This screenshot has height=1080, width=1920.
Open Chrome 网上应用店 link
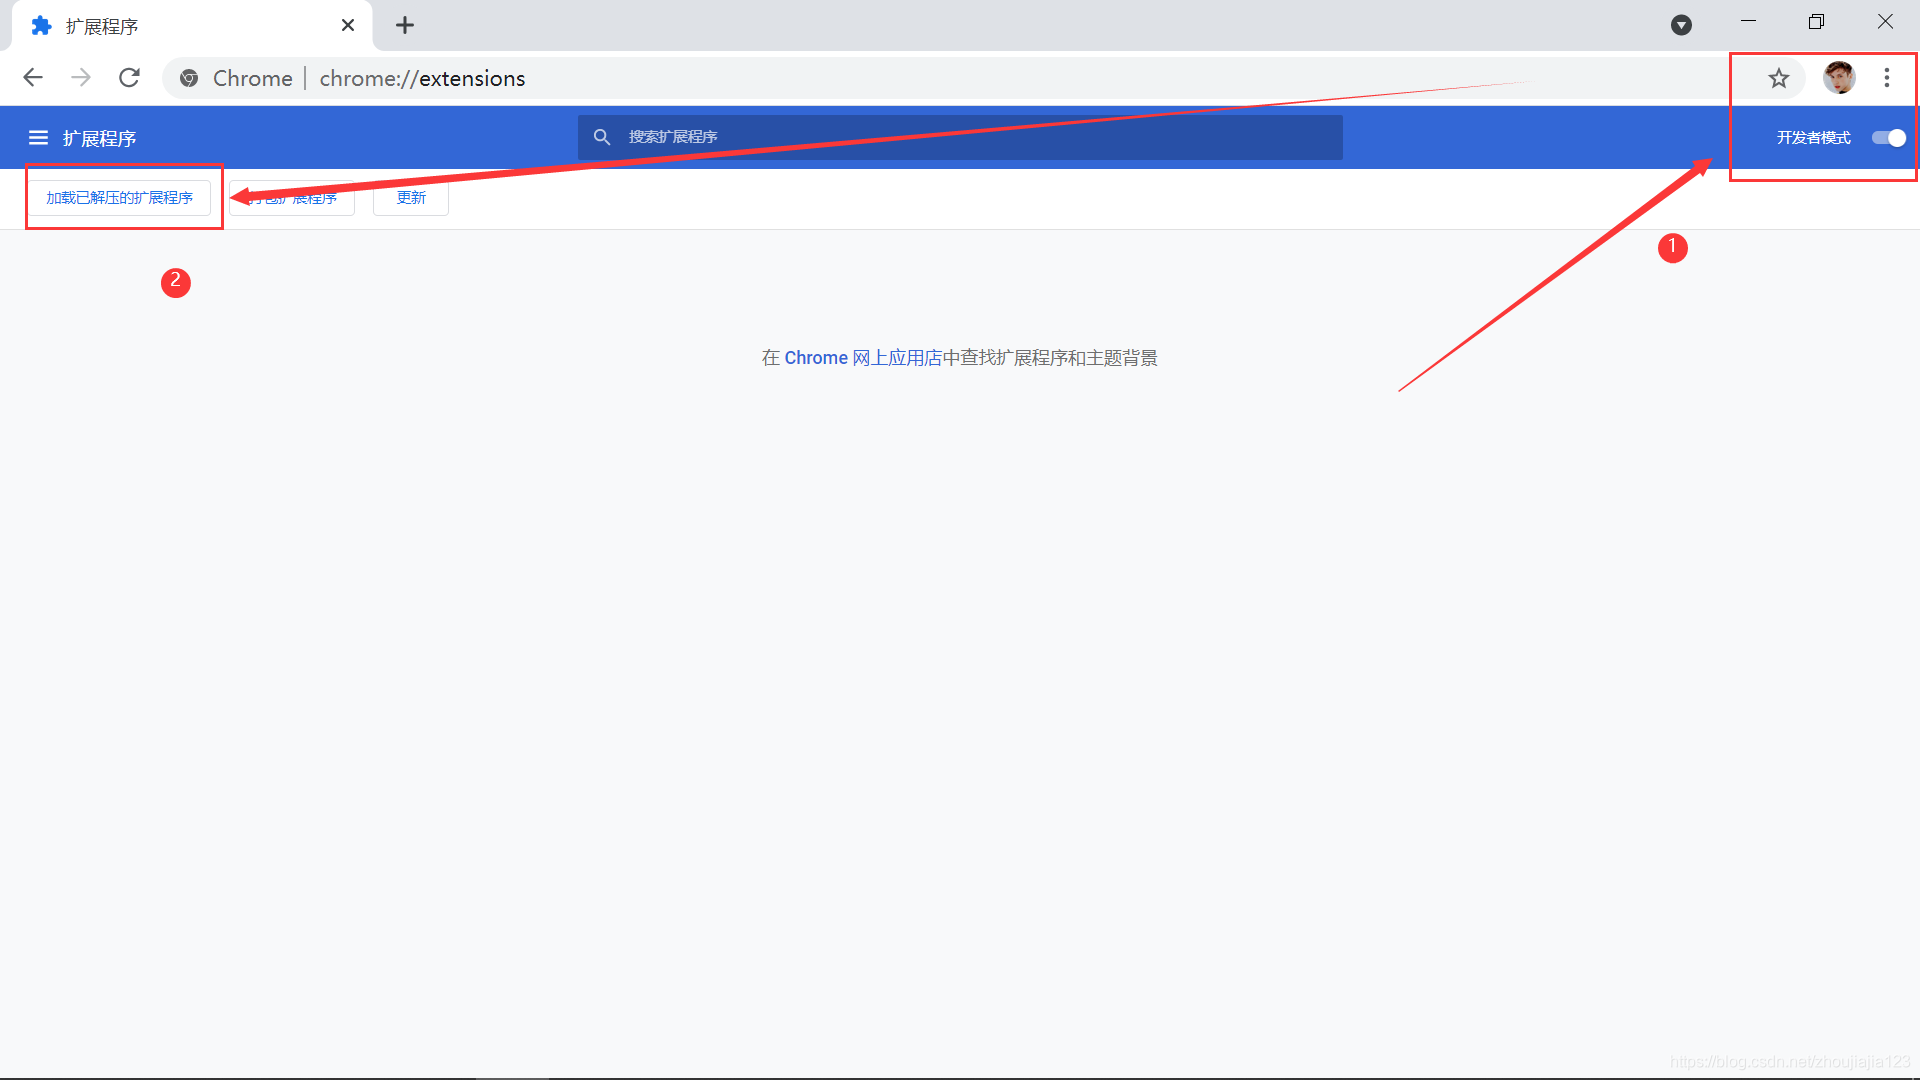point(863,358)
